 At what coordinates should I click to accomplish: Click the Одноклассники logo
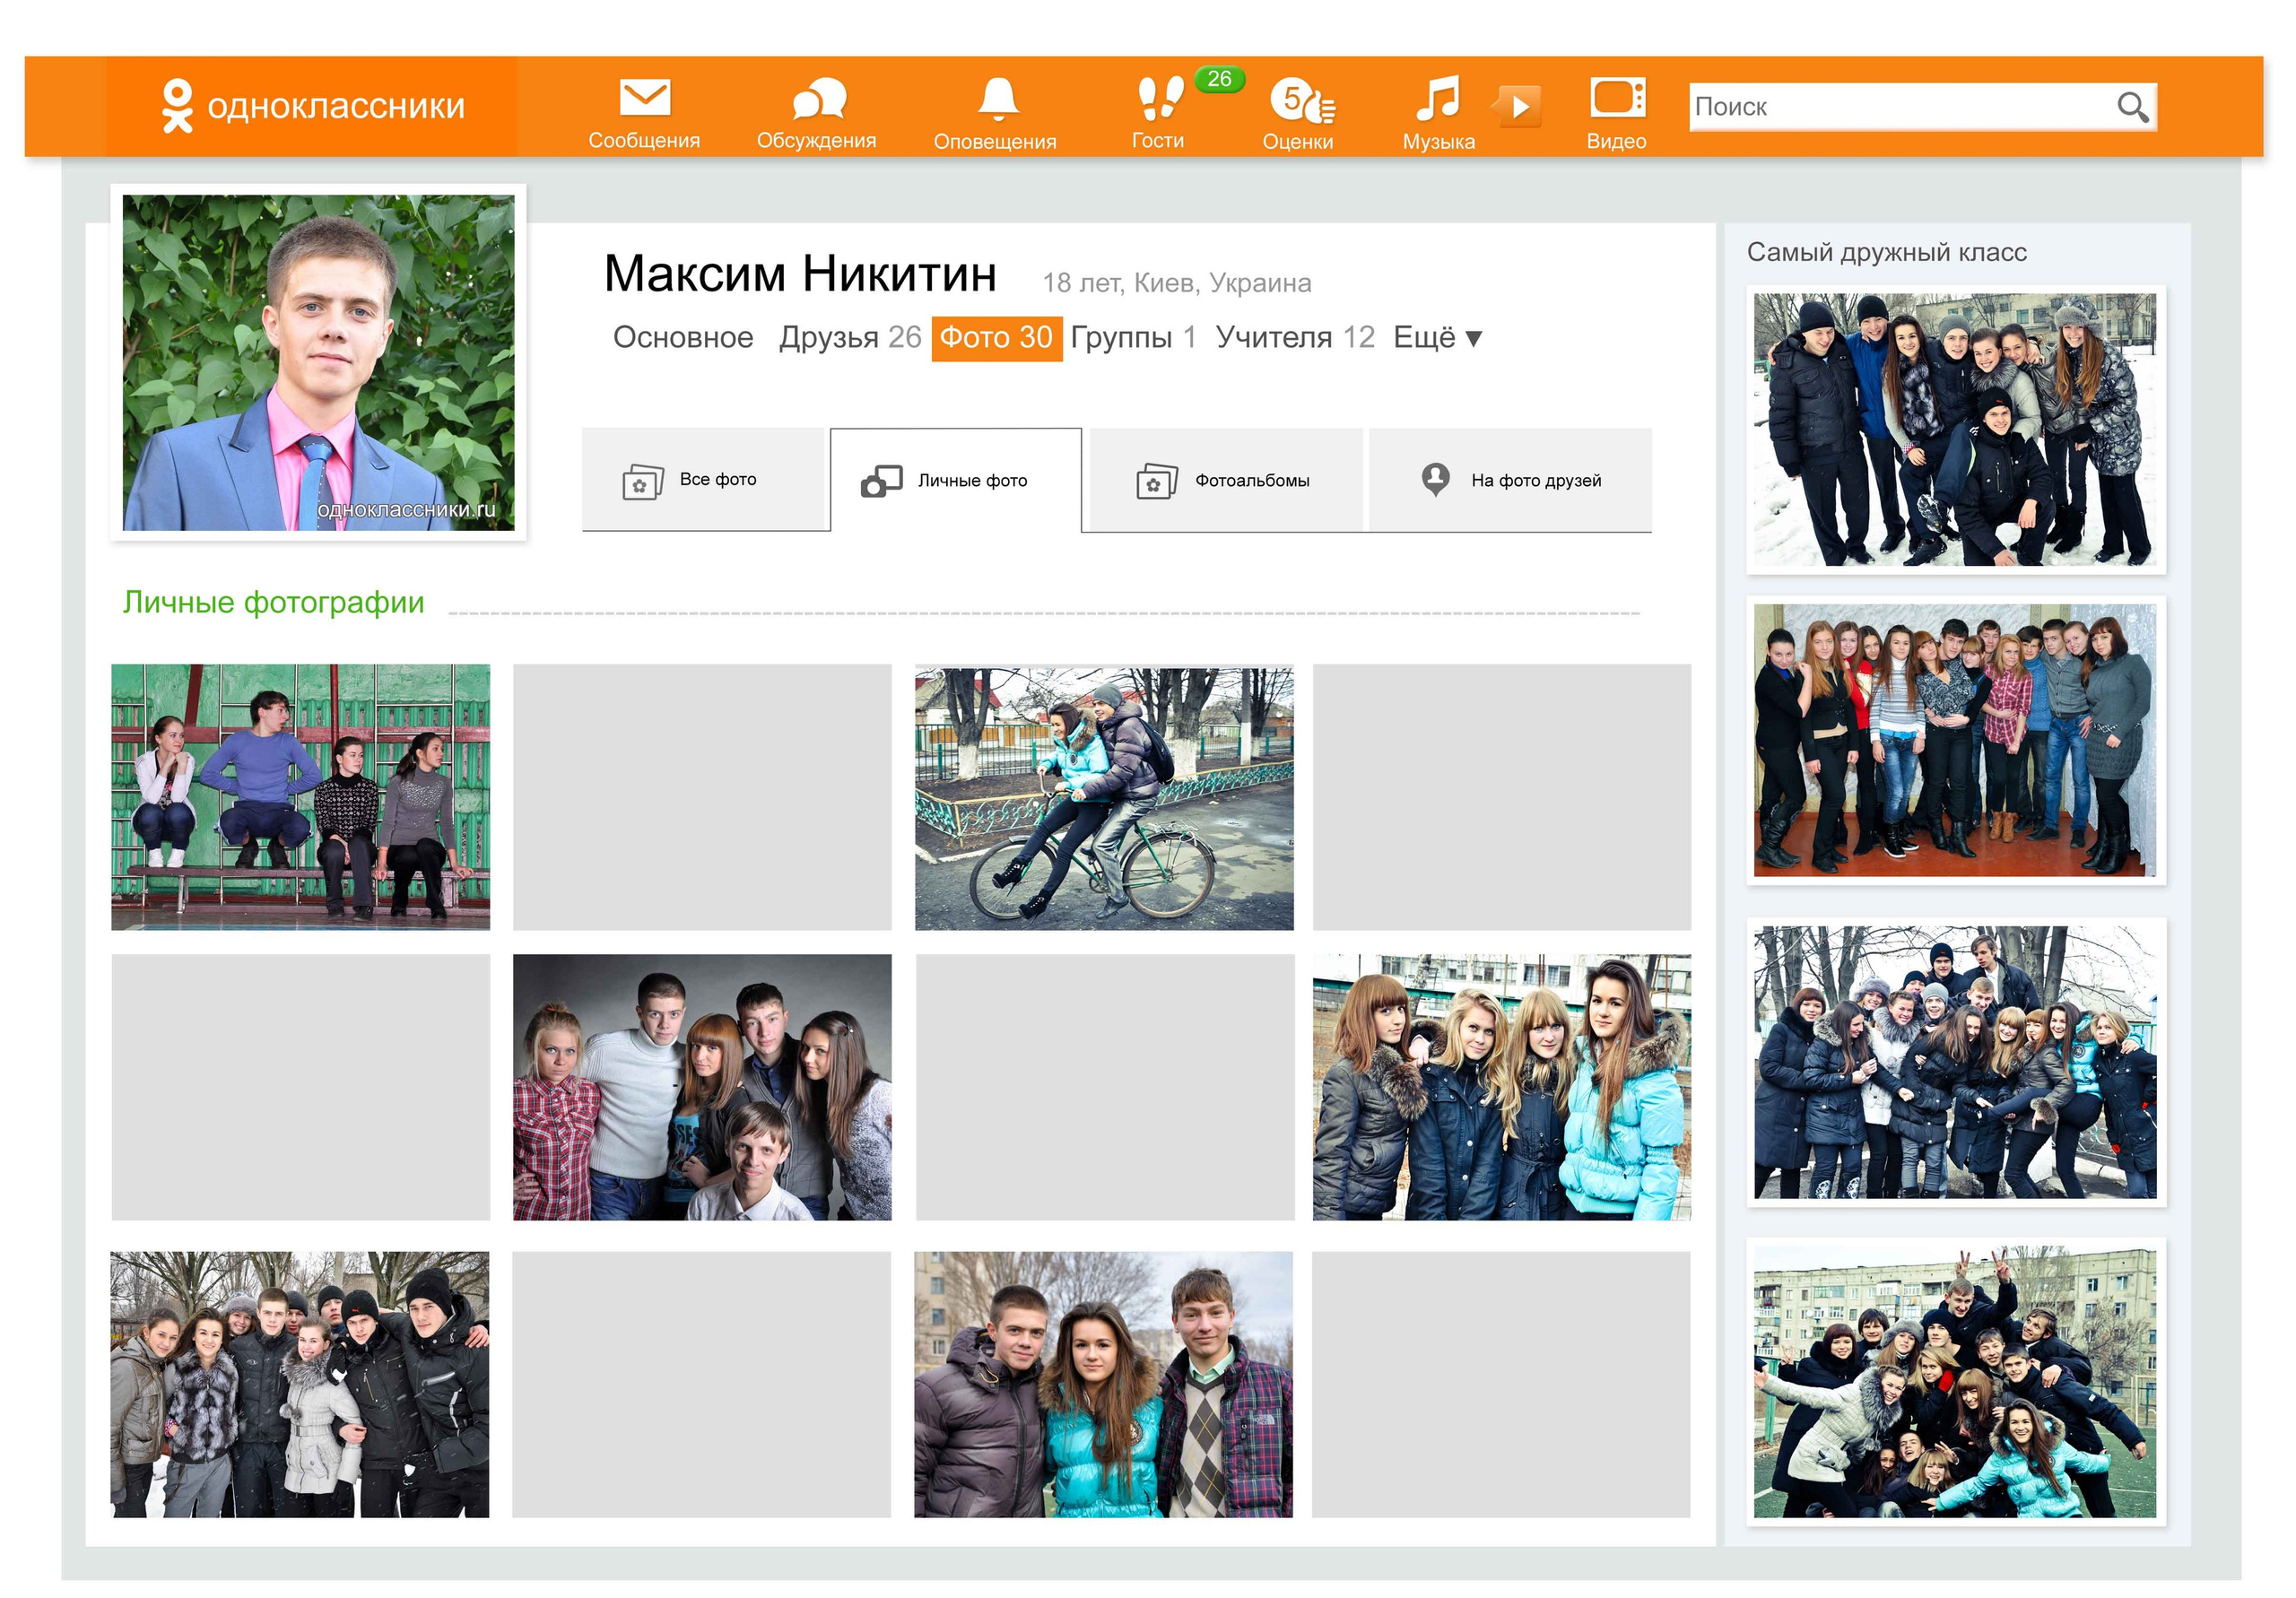(x=313, y=106)
